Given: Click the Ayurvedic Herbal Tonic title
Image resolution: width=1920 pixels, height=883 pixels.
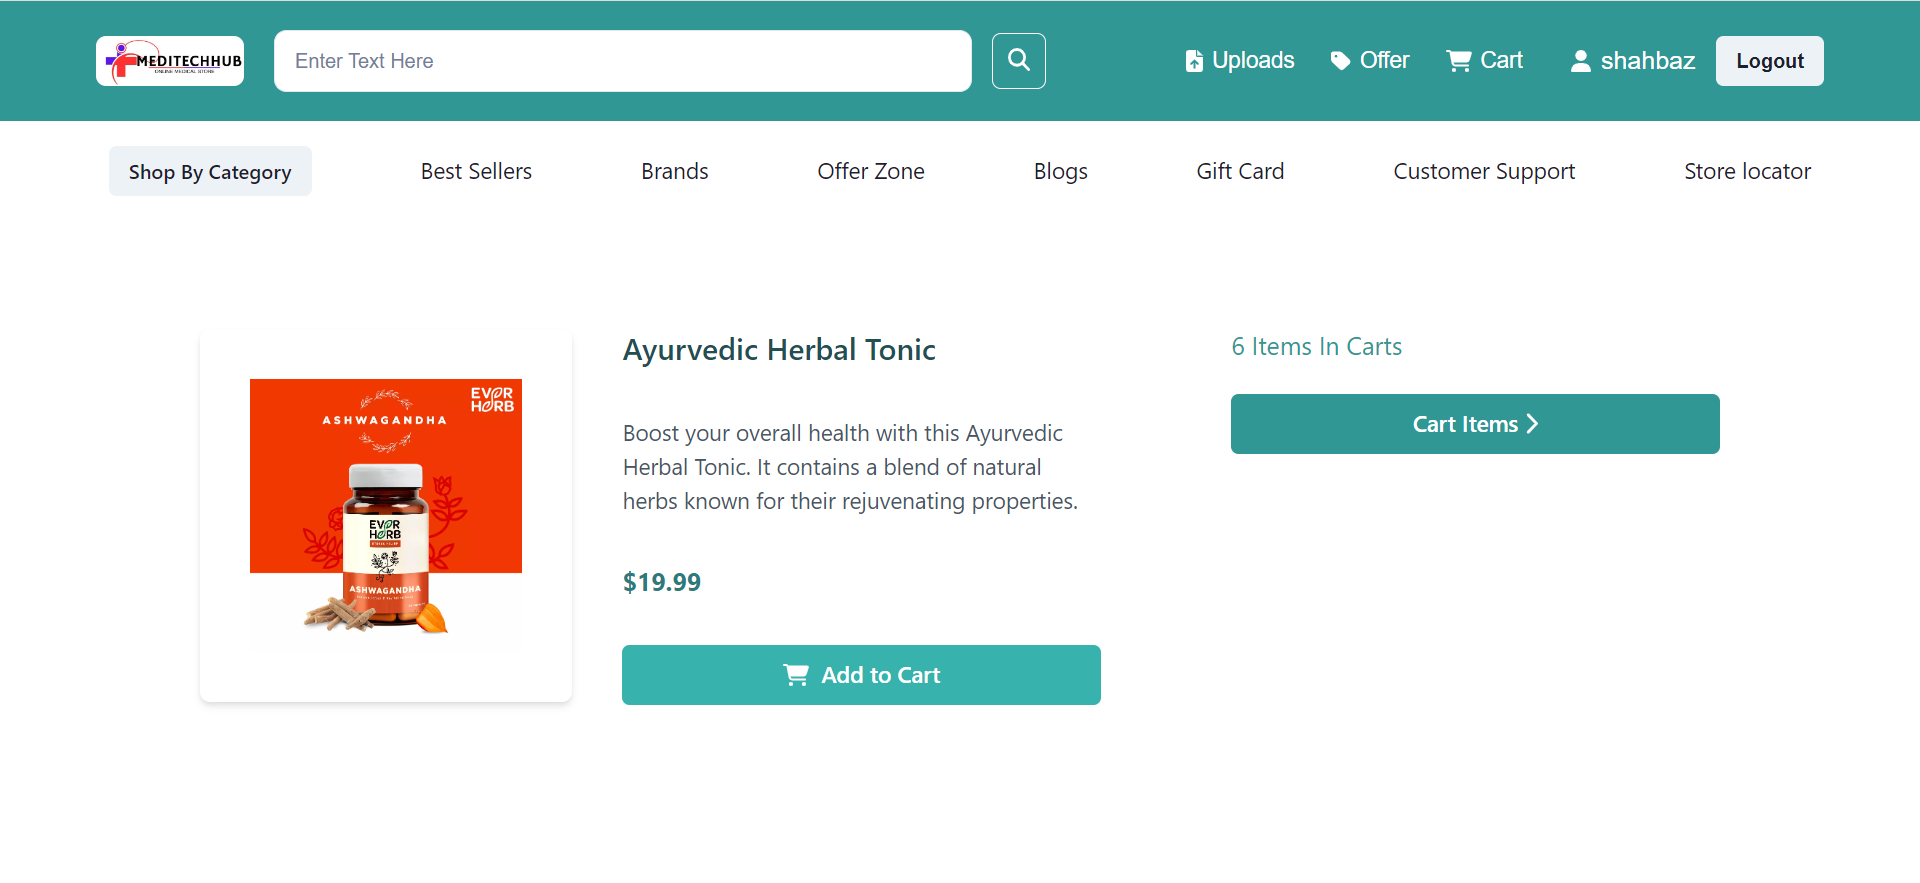Looking at the screenshot, I should pyautogui.click(x=779, y=350).
